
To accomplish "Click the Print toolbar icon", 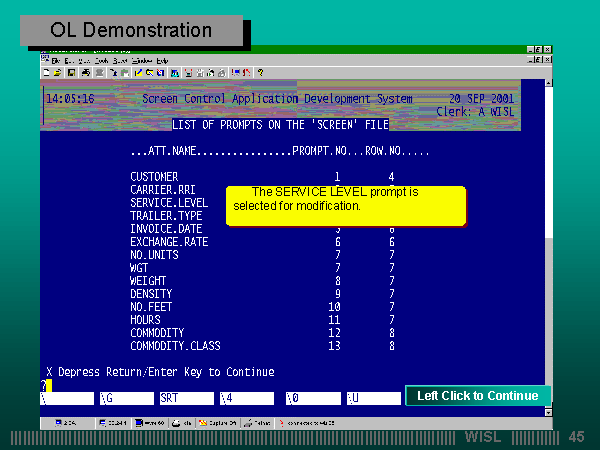I will point(86,73).
